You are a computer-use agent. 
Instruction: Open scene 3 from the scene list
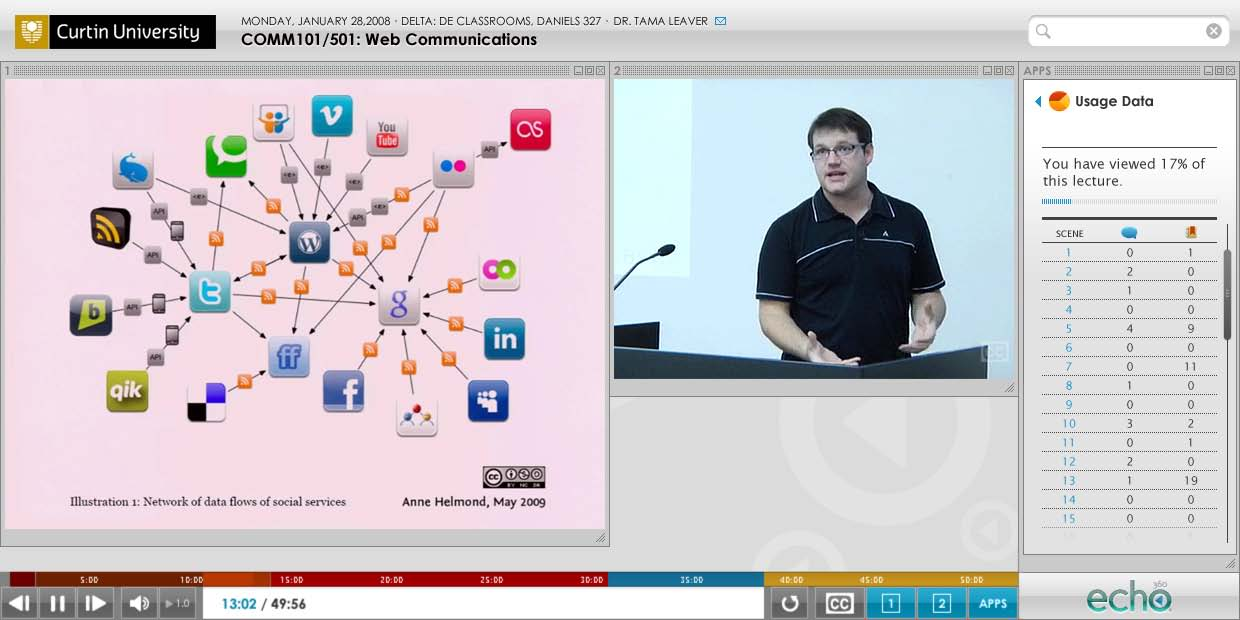click(1068, 291)
